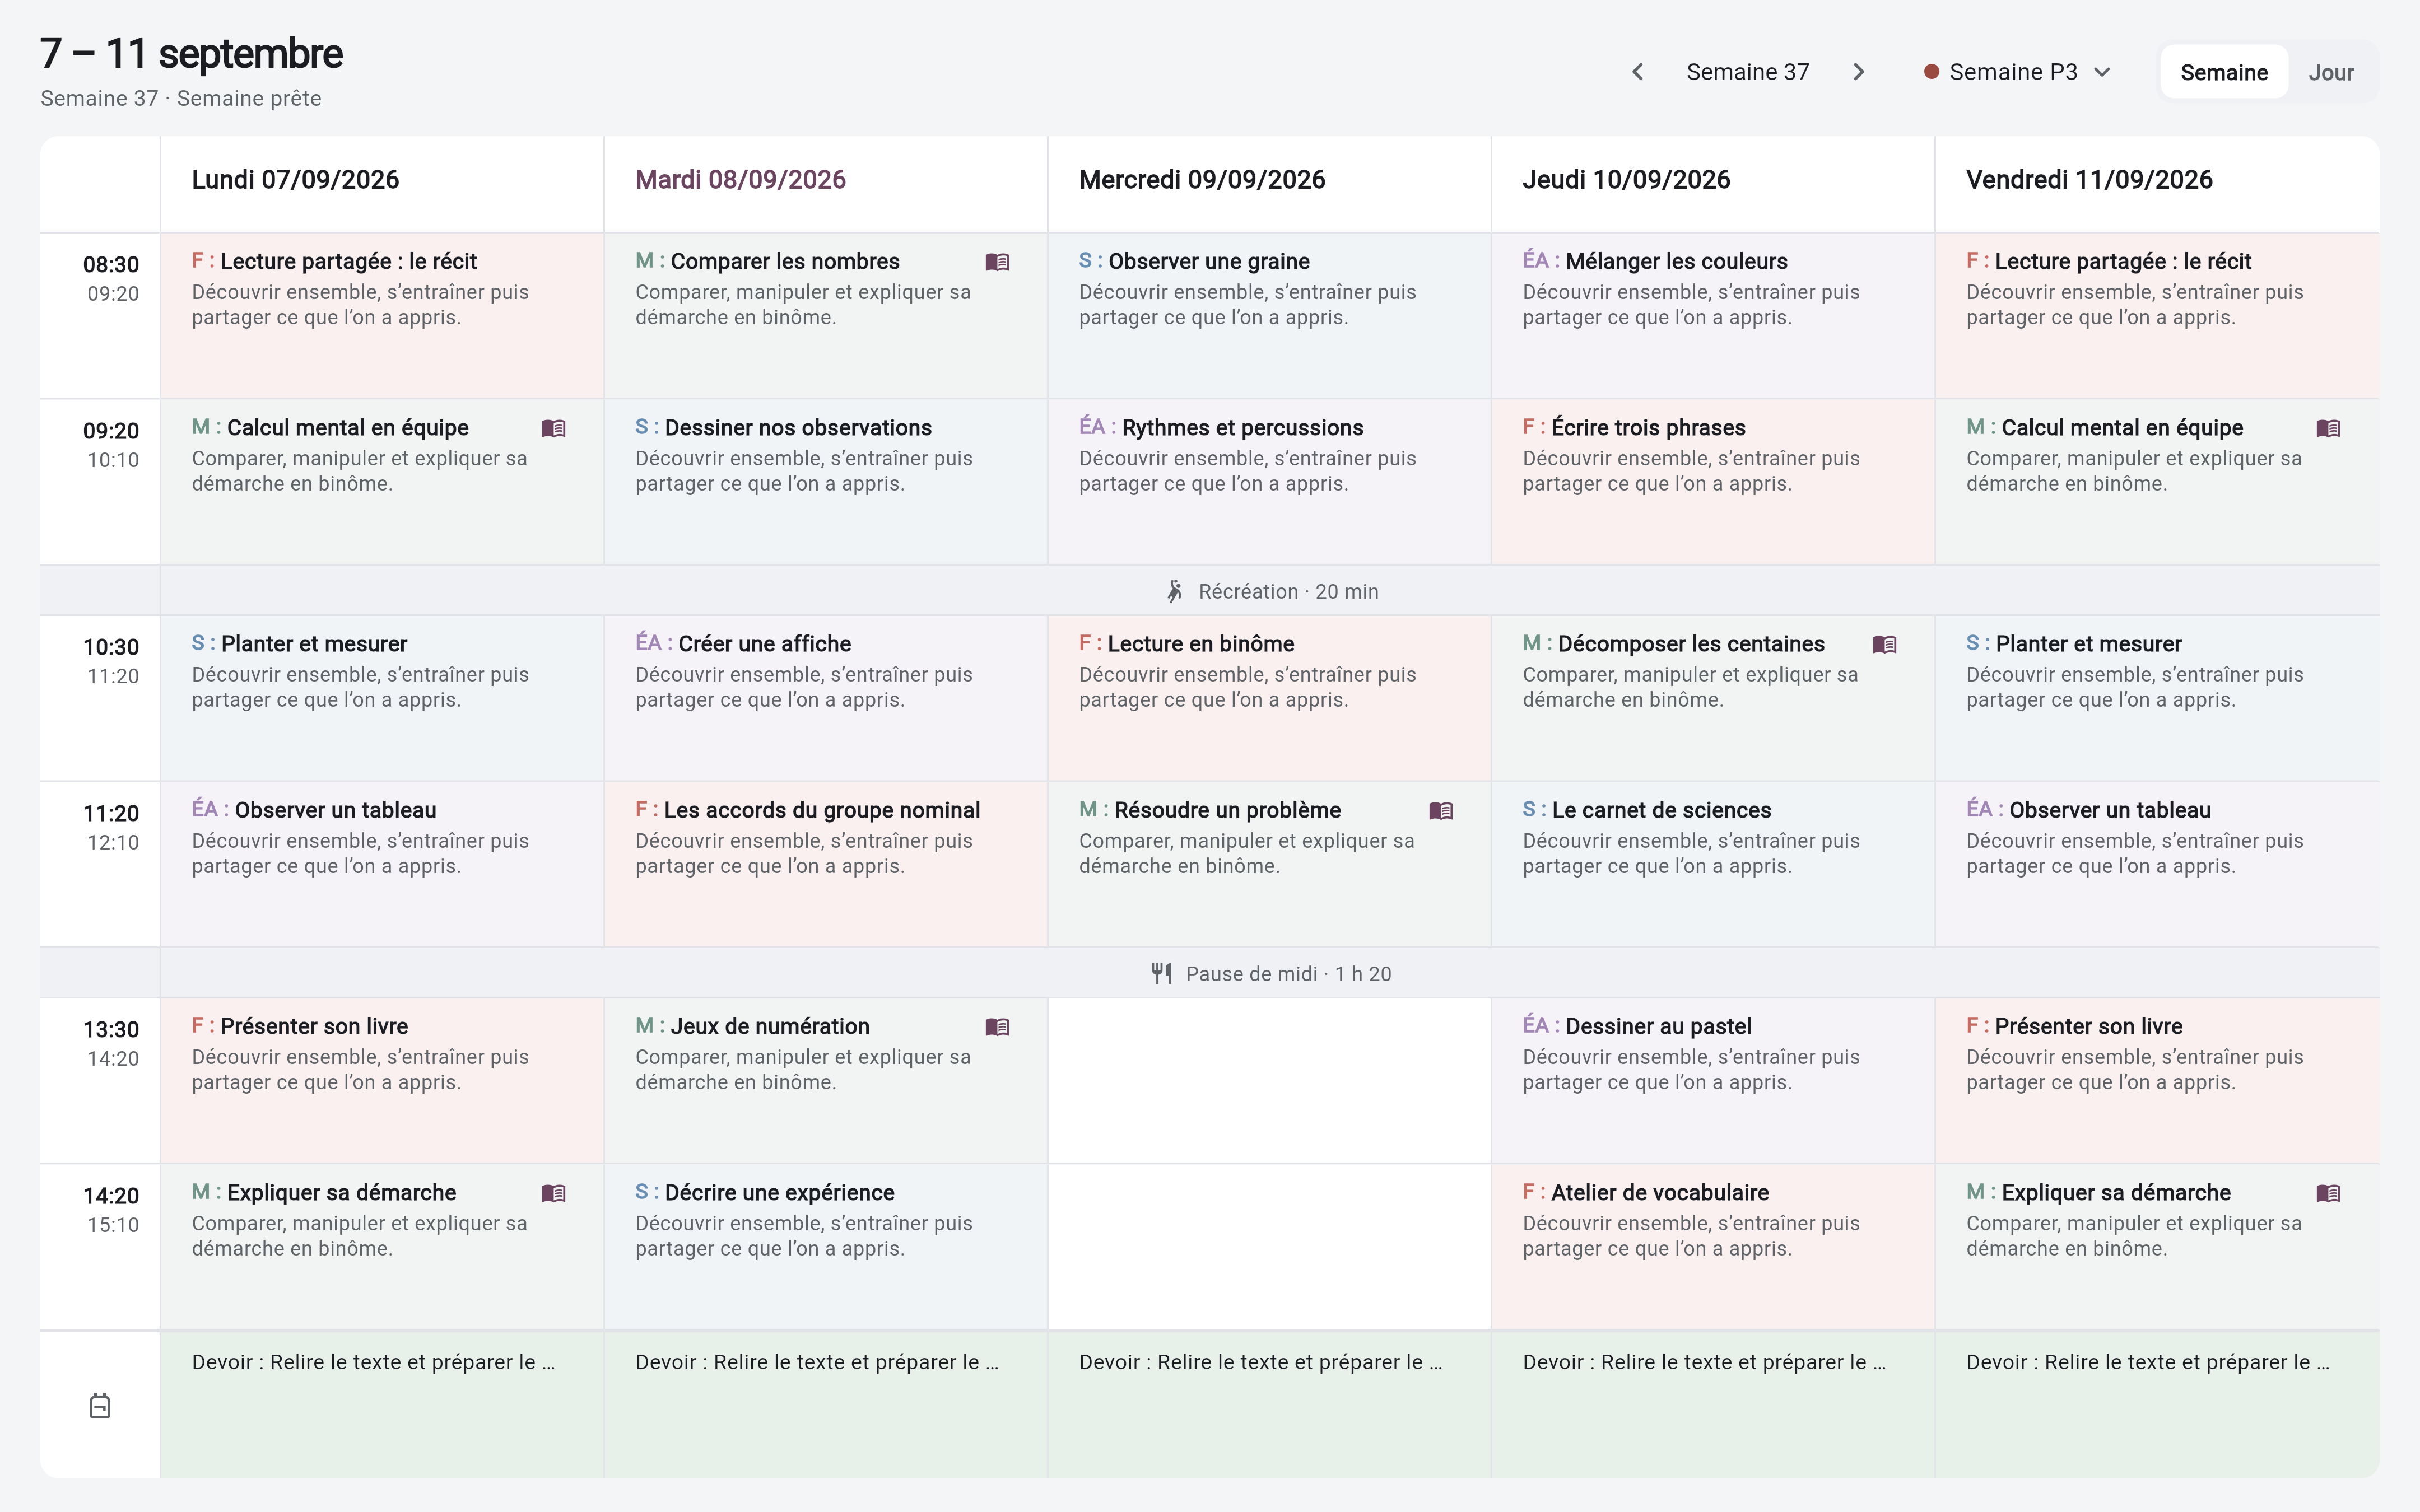Open the lesson Atelier de vocabulaire
Image resolution: width=2420 pixels, height=1512 pixels.
pyautogui.click(x=1713, y=1247)
